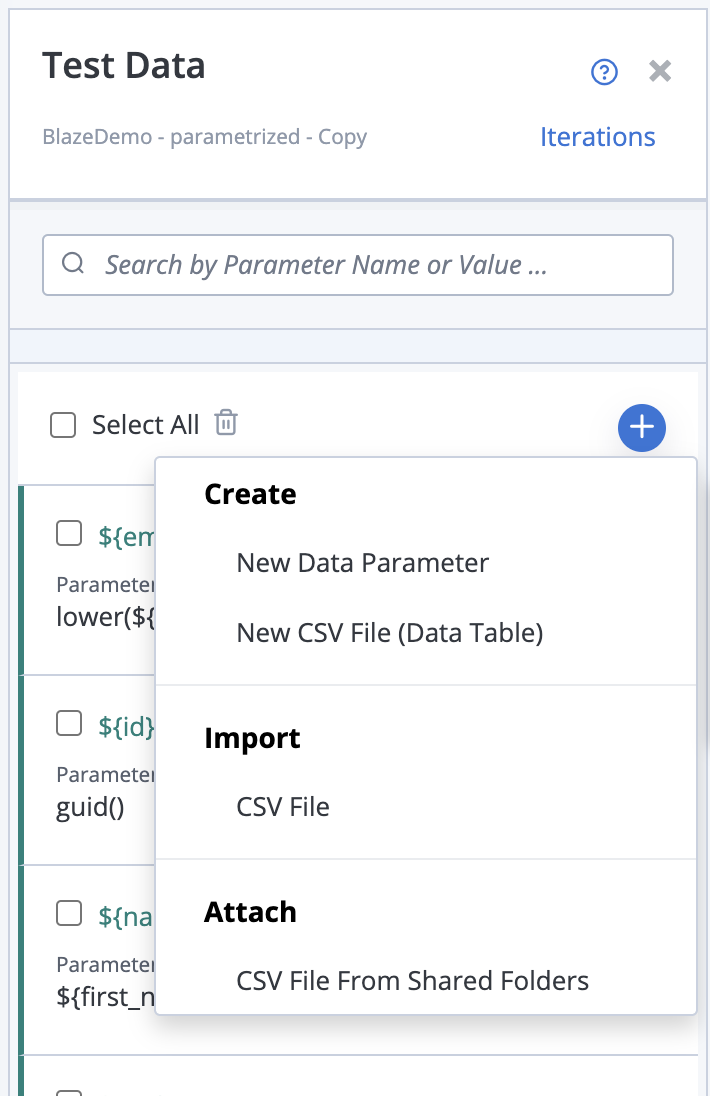Tick the third parameter's checkbox
This screenshot has height=1096, width=710.
coord(69,913)
